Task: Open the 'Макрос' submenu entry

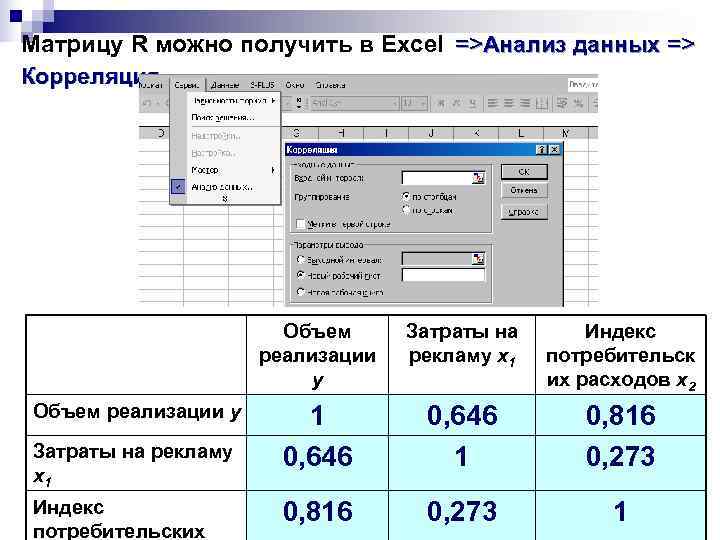Action: (234, 170)
